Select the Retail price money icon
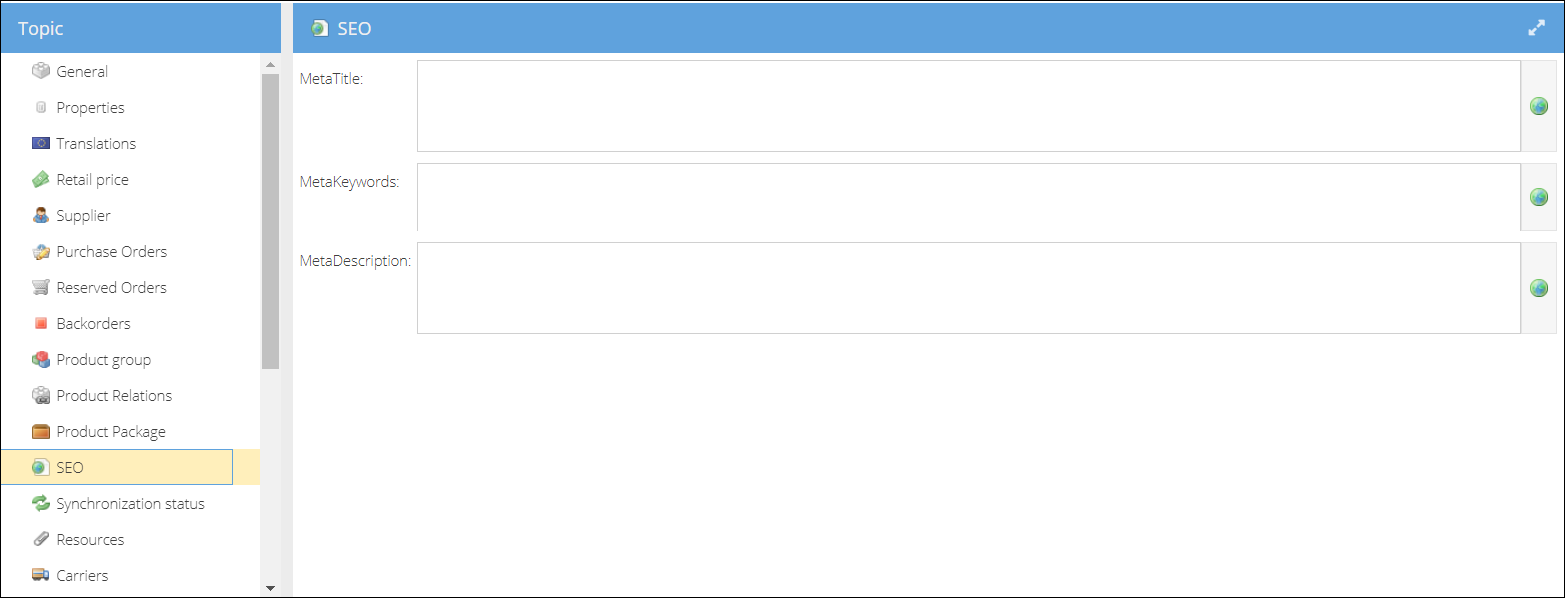This screenshot has height=598, width=1565. coord(41,179)
